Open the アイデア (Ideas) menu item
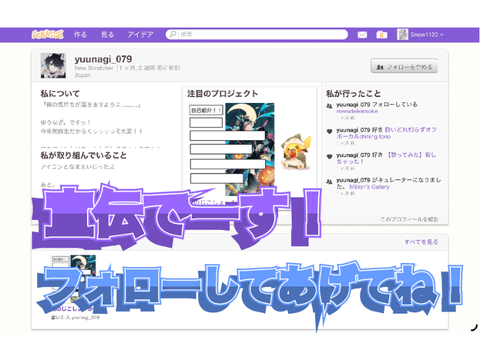Screen dimensions: 480x360 140,34
